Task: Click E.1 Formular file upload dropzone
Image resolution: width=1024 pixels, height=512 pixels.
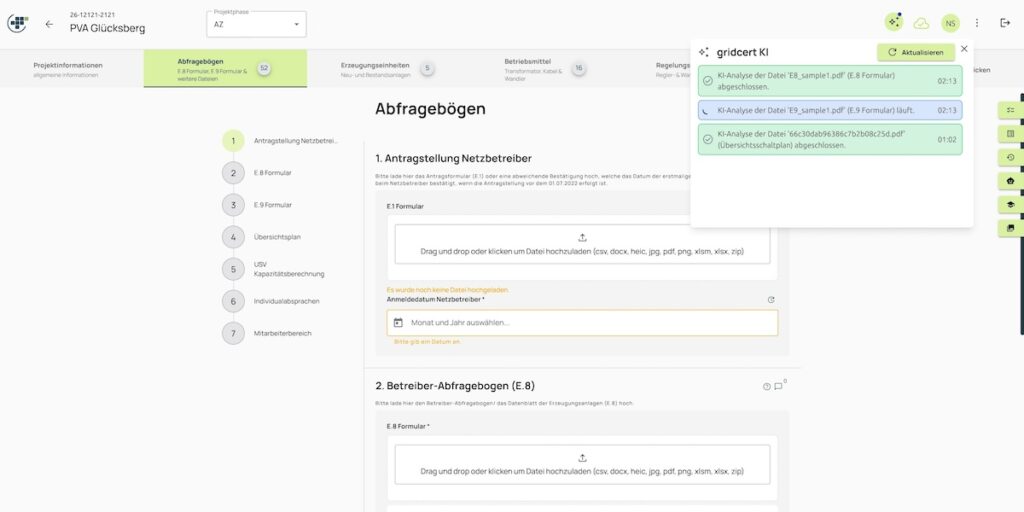Action: (x=583, y=244)
